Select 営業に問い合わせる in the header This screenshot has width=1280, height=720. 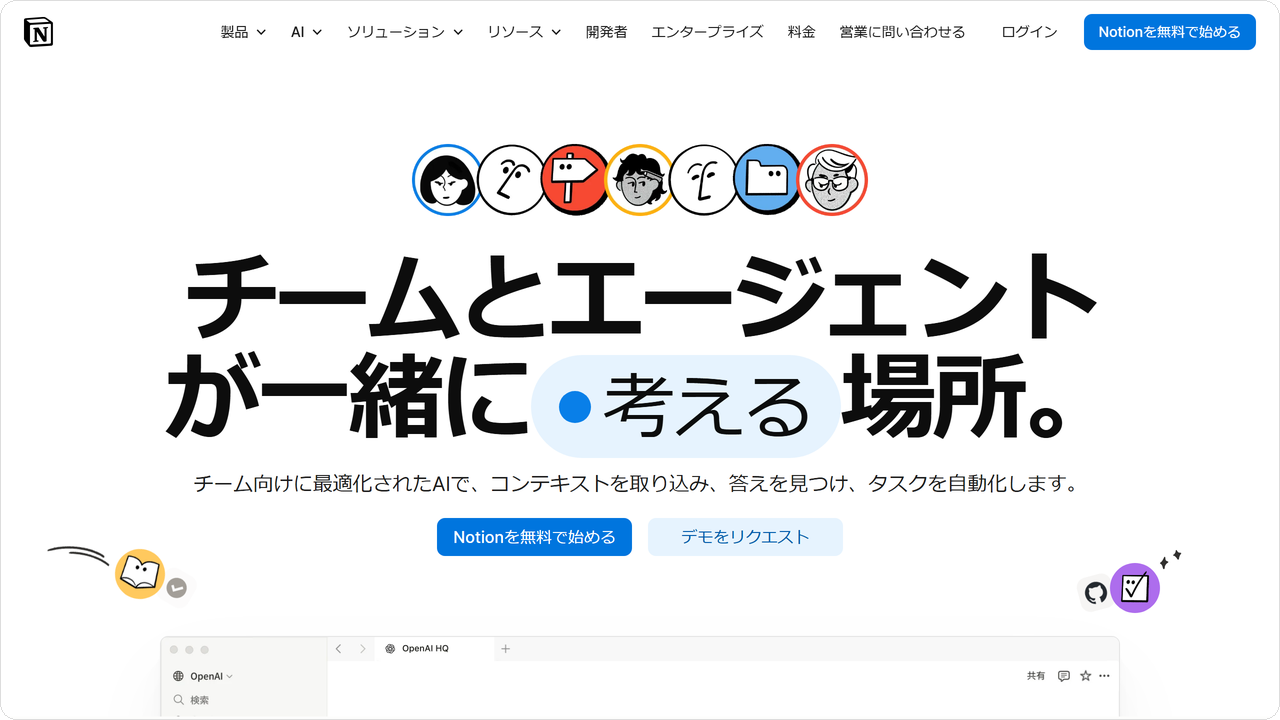(902, 32)
